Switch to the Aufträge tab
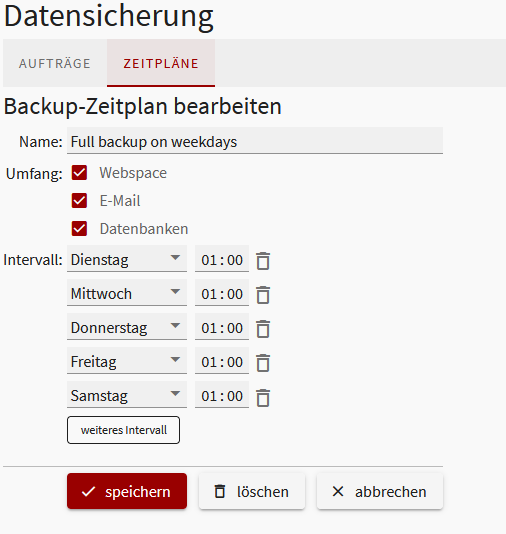Image resolution: width=506 pixels, height=534 pixels. coord(55,63)
